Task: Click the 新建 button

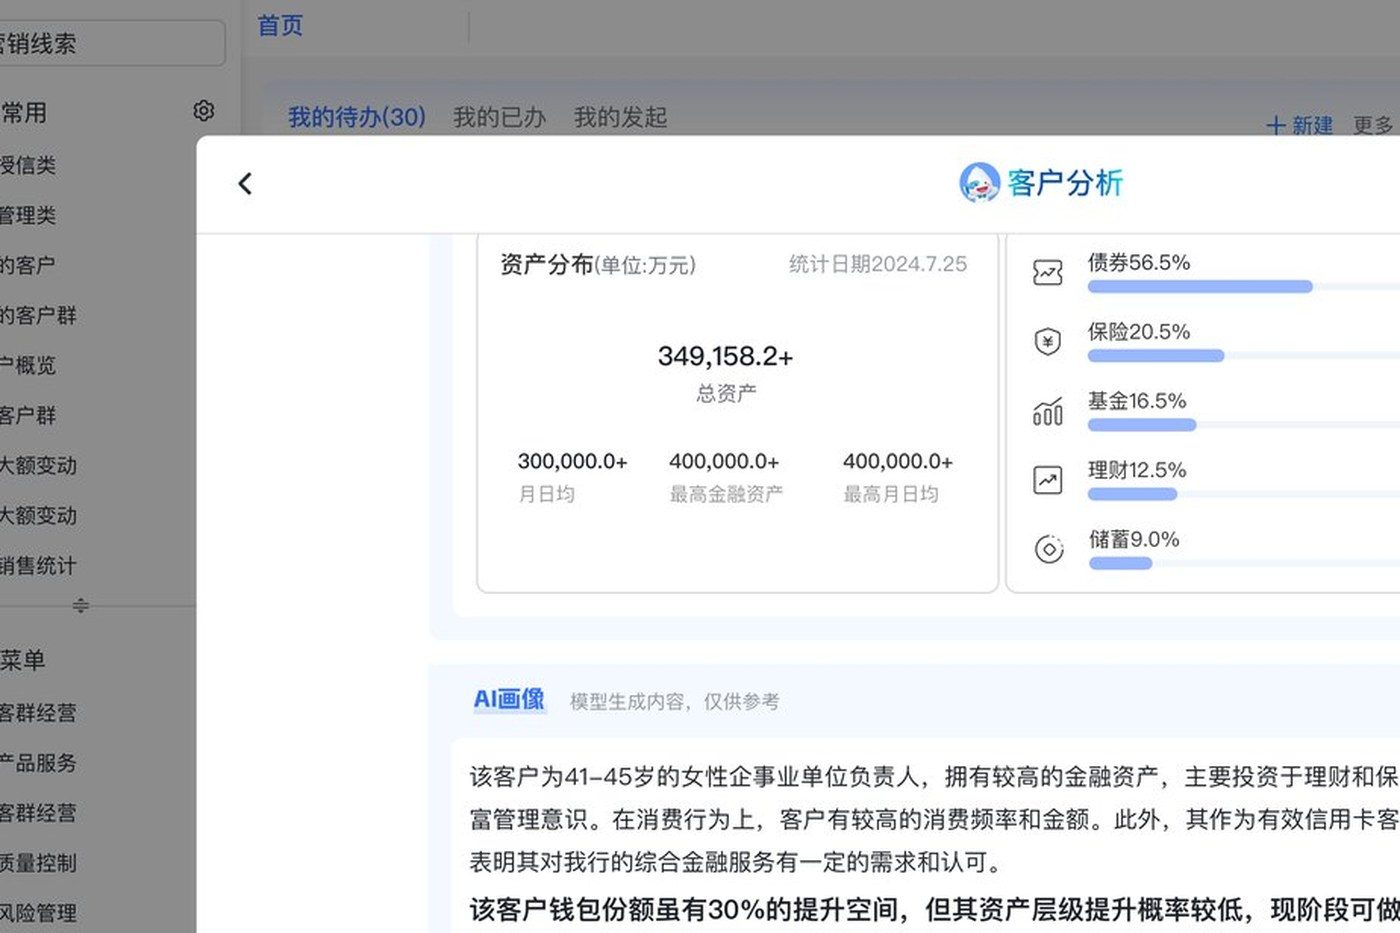Action: pos(1299,126)
